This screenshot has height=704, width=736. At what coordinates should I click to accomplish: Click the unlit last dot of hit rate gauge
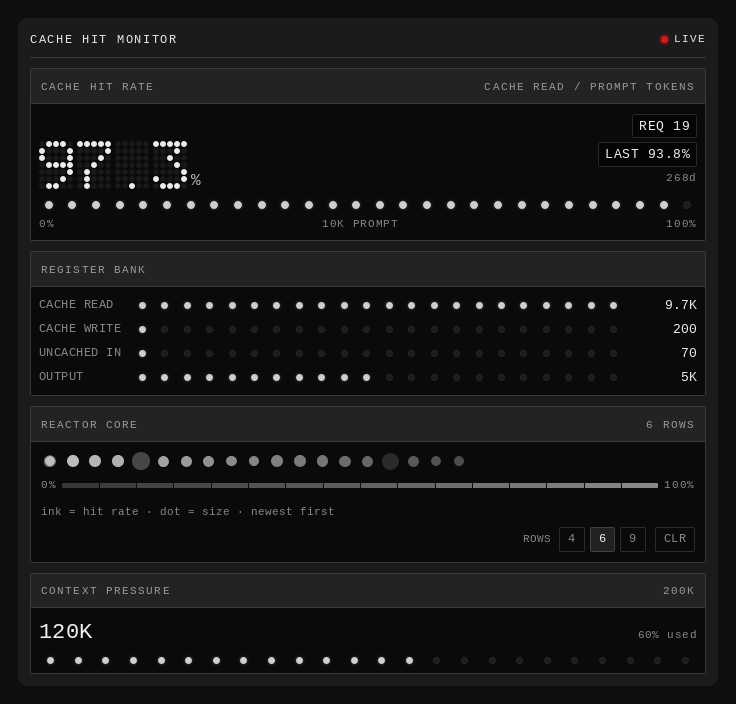point(687,205)
